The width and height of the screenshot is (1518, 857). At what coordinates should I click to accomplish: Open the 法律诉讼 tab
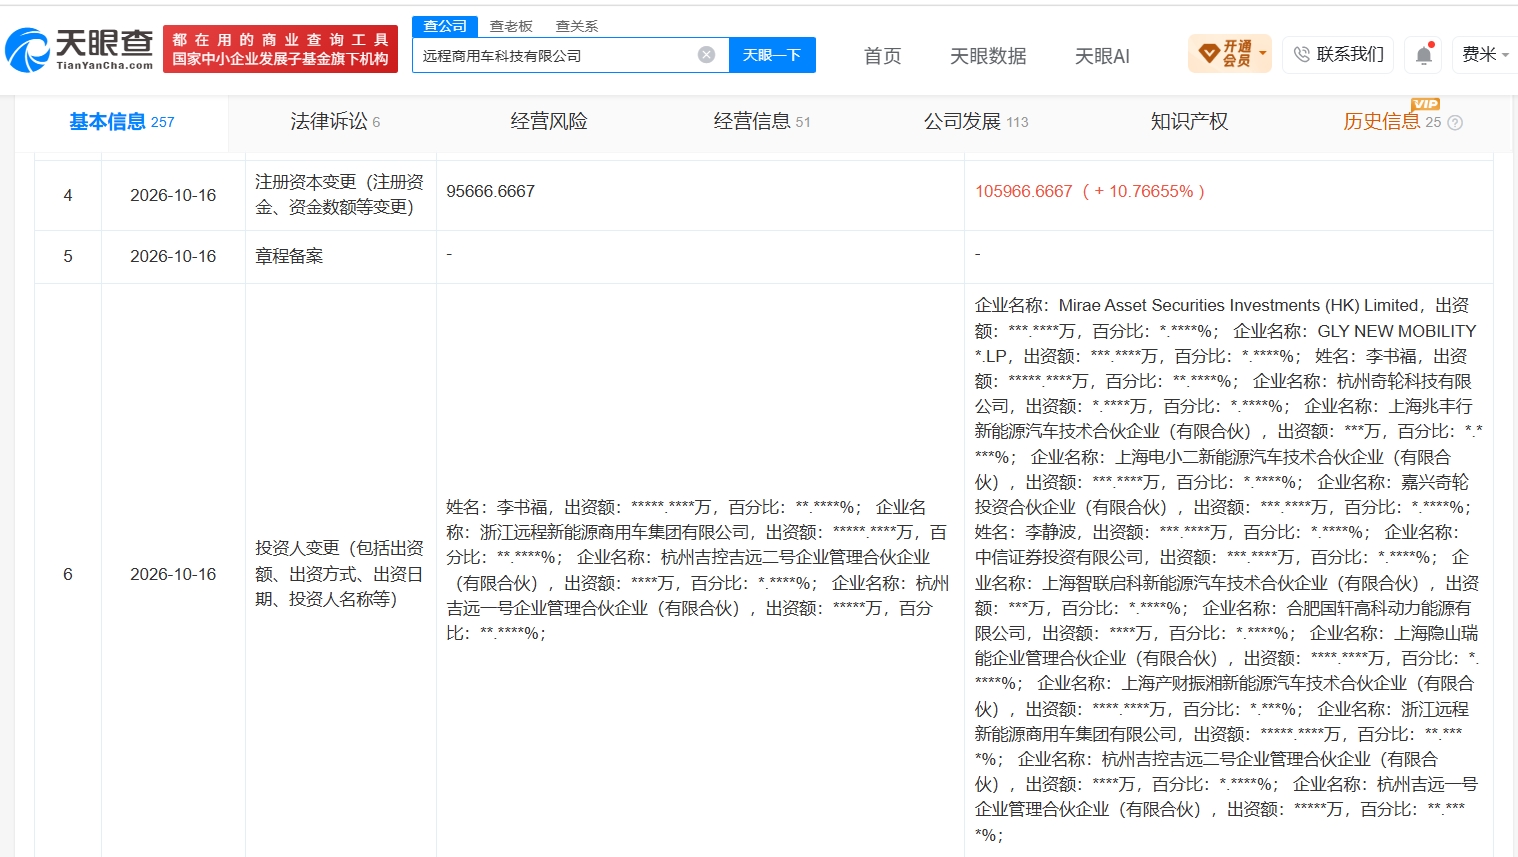pos(335,122)
